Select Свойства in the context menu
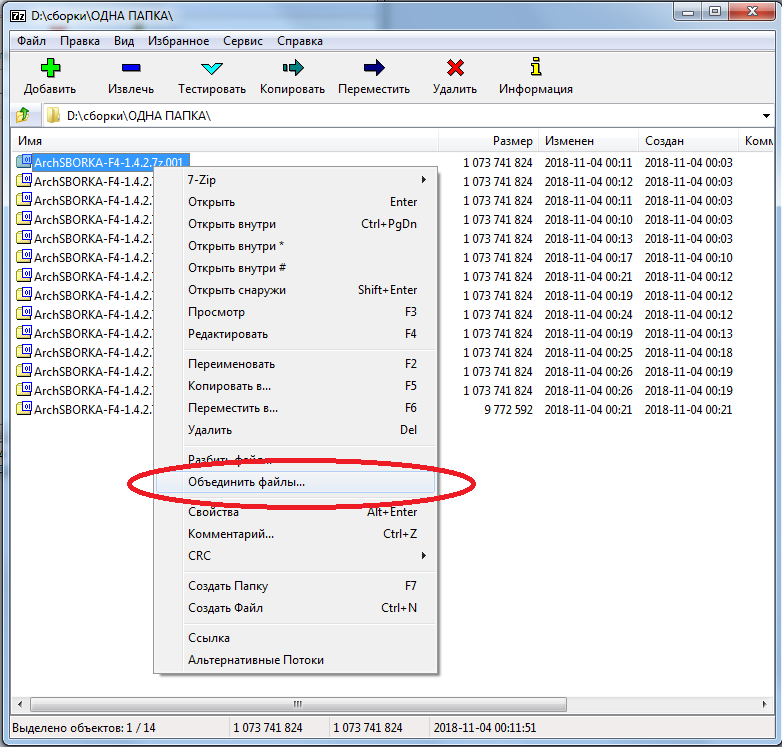782x747 pixels. pyautogui.click(x=213, y=512)
